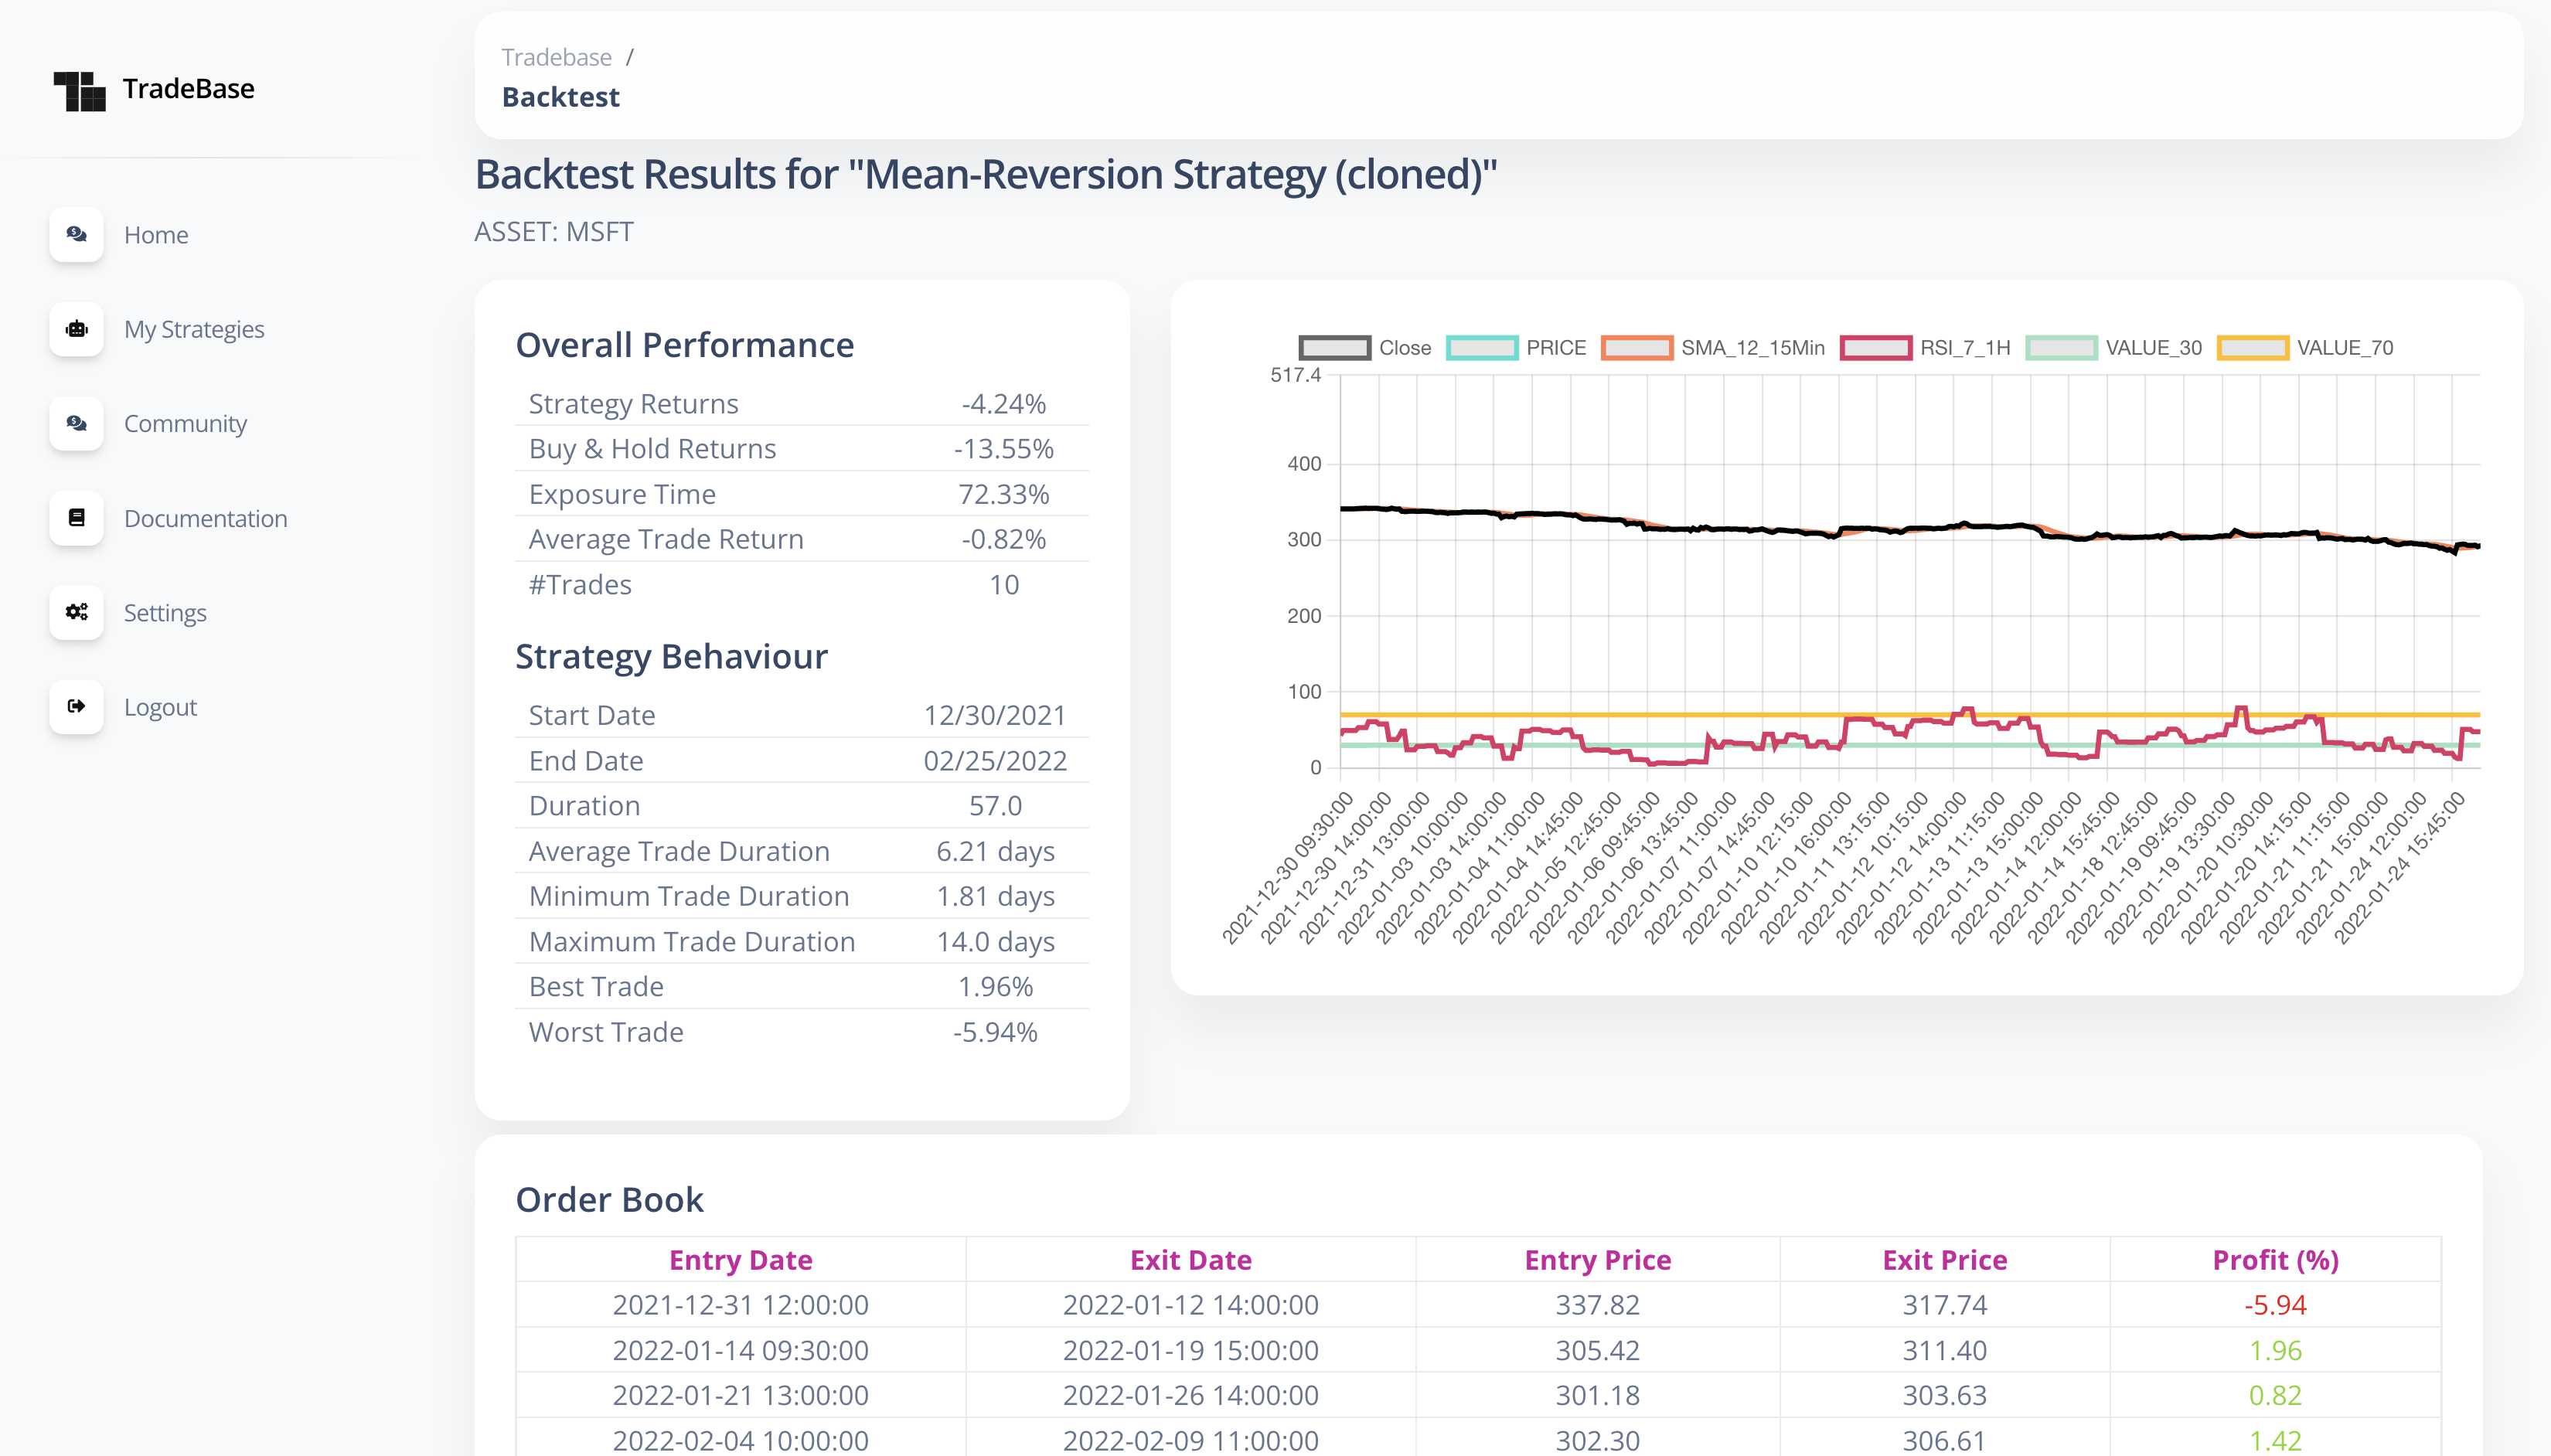Viewport: 2551px width, 1456px height.
Task: Click the Tradebase breadcrumb link
Action: click(556, 57)
